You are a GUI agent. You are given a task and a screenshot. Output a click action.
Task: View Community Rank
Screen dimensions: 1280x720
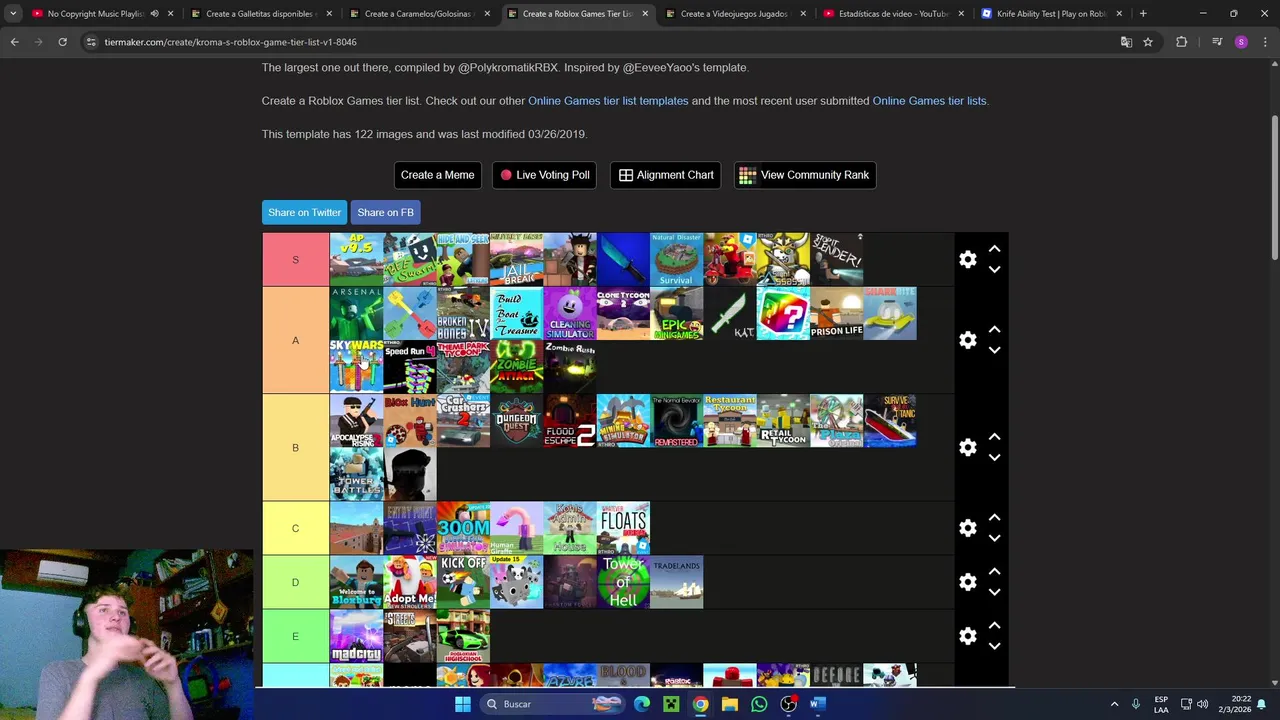point(805,175)
